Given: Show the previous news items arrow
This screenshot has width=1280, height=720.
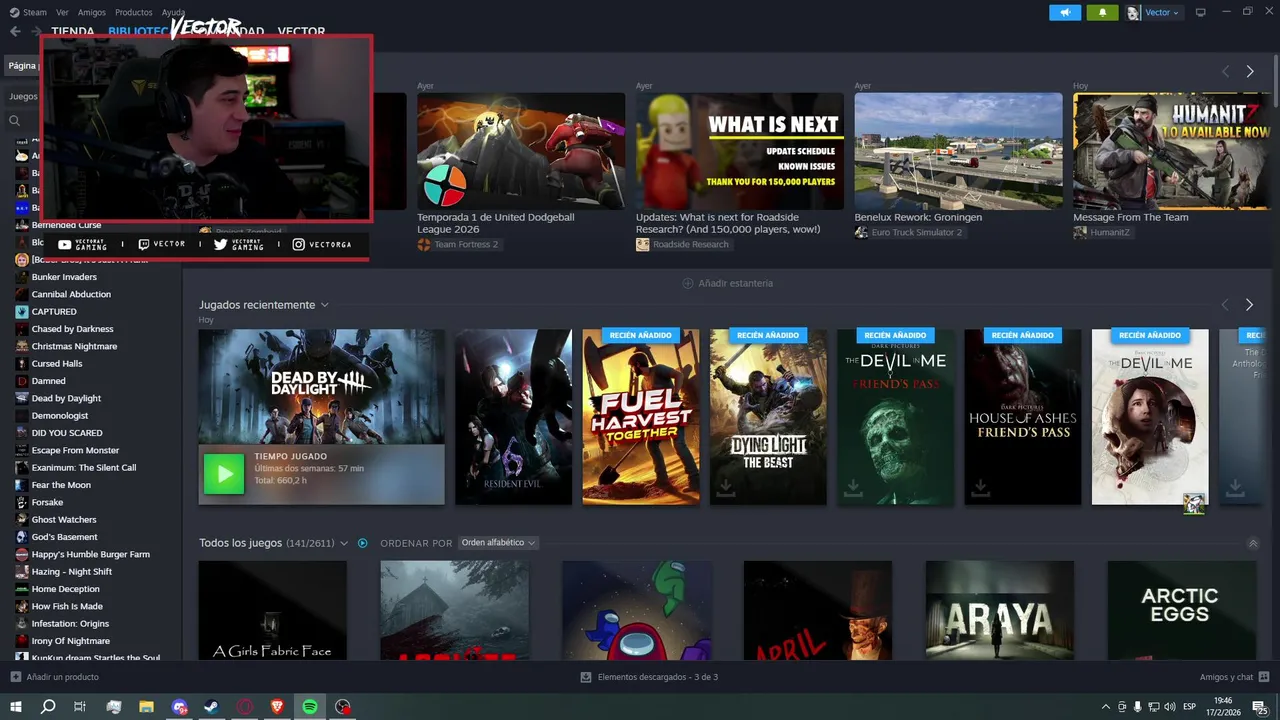Looking at the screenshot, I should pos(1225,72).
